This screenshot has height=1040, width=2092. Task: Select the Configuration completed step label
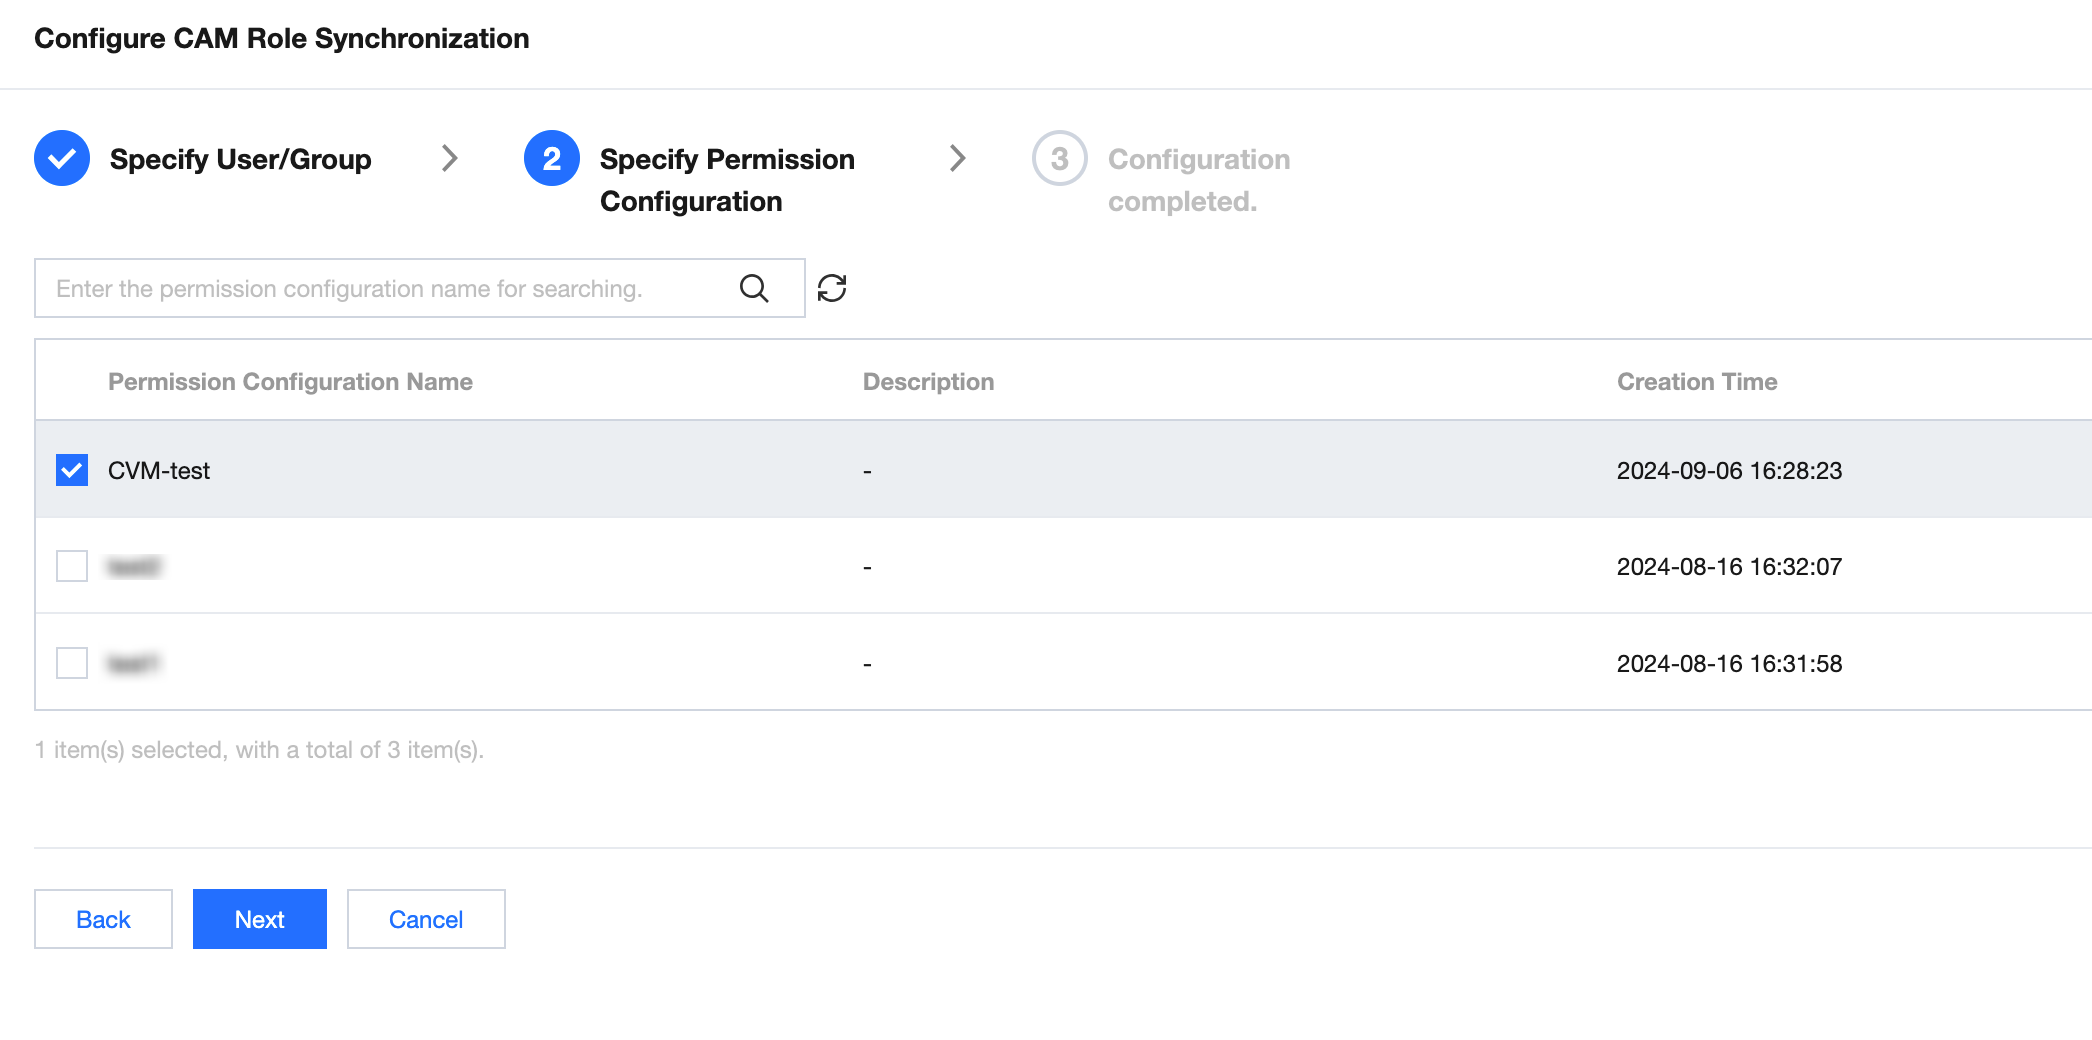click(1198, 180)
